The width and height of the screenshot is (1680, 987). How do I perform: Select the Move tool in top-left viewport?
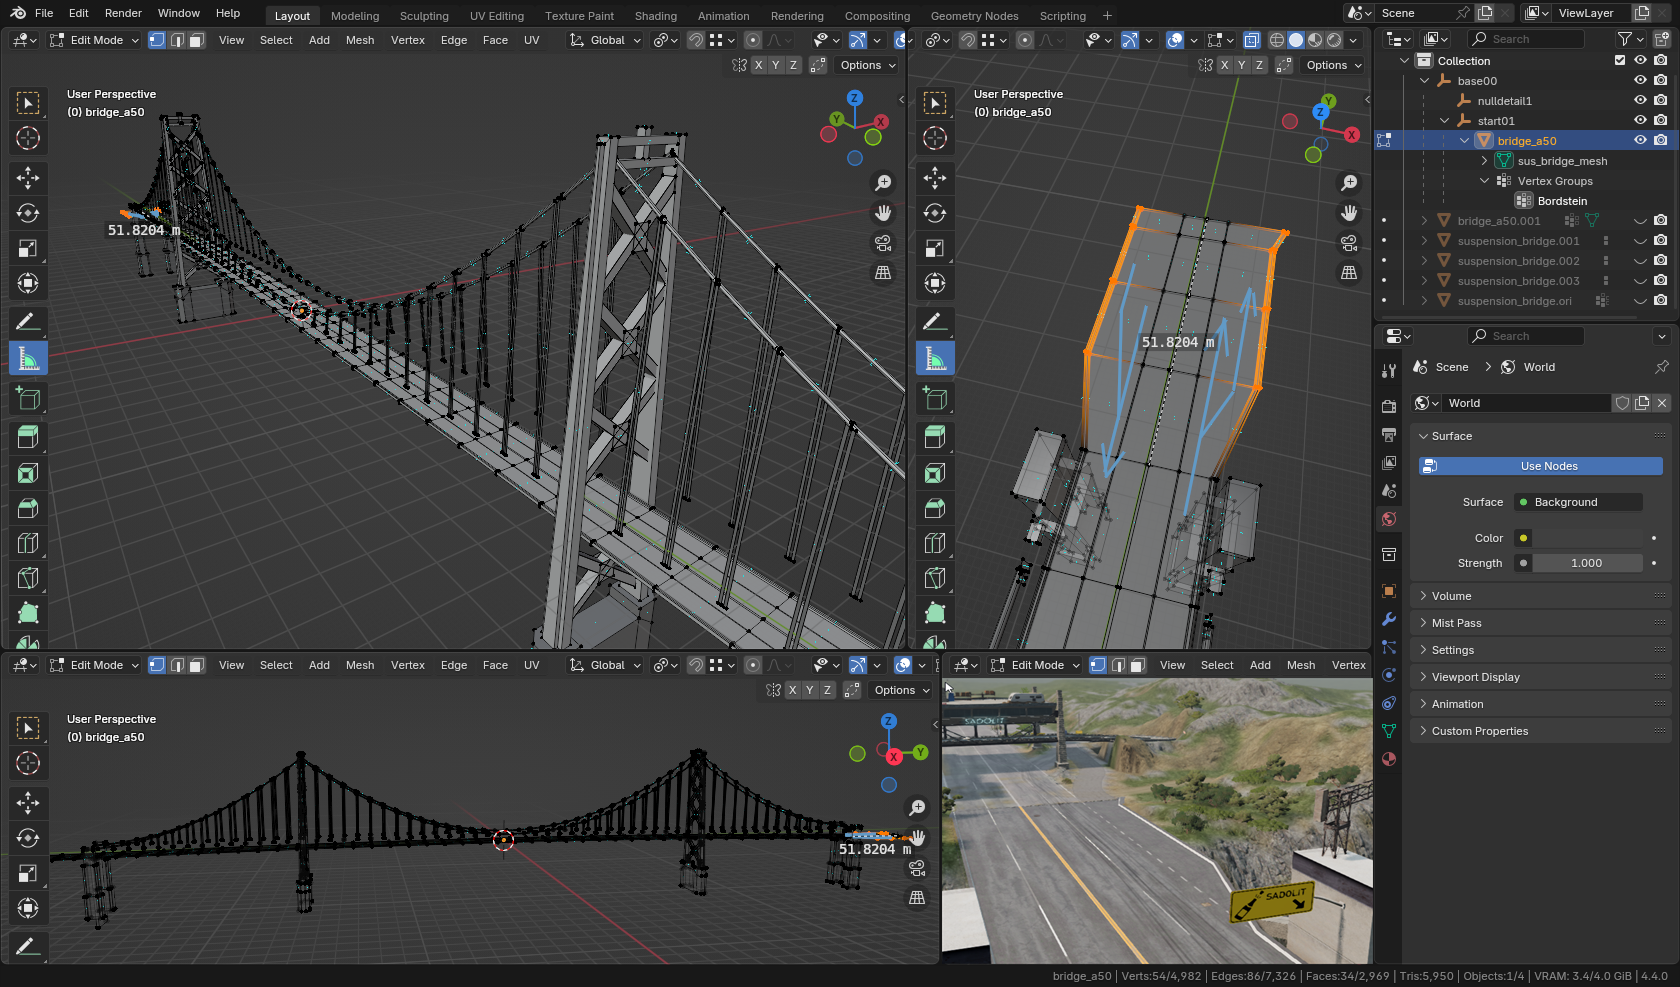(28, 178)
